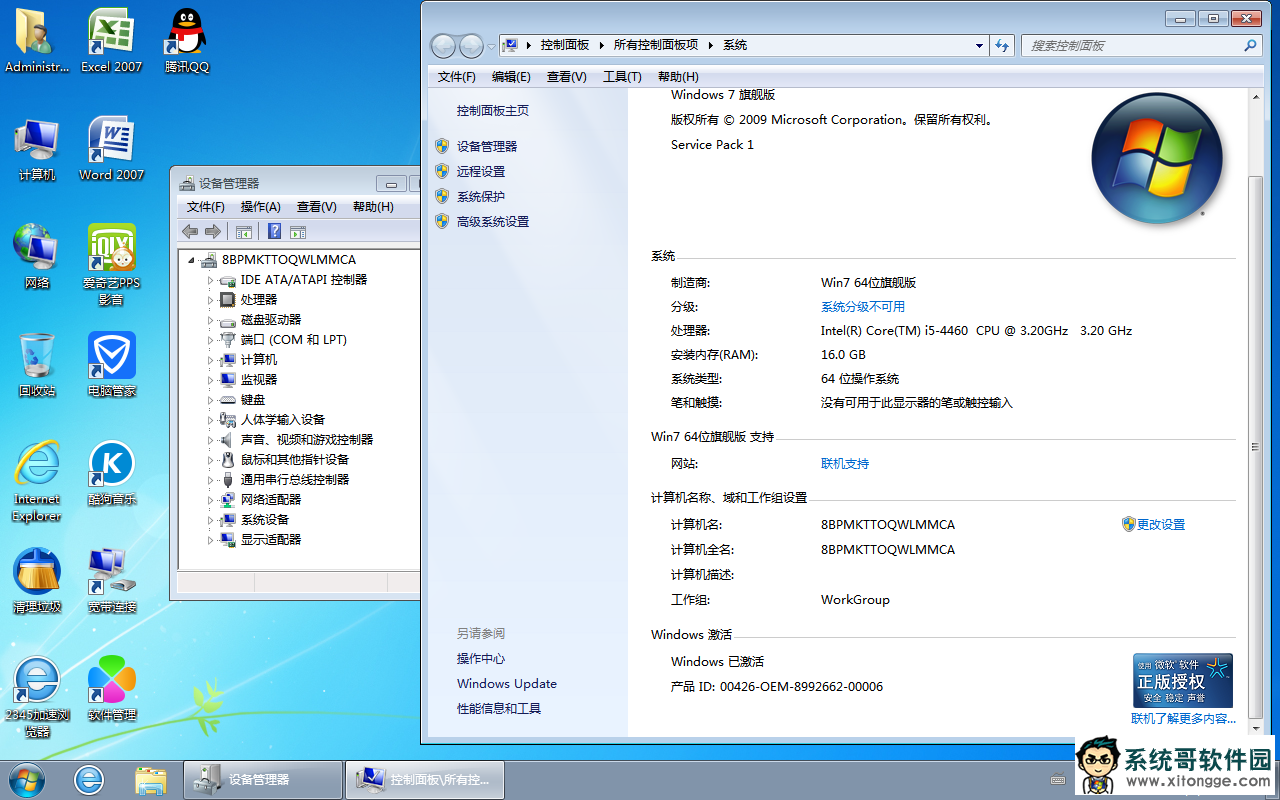
Task: Launch 腾讯QQ desktop icon
Action: click(x=187, y=40)
